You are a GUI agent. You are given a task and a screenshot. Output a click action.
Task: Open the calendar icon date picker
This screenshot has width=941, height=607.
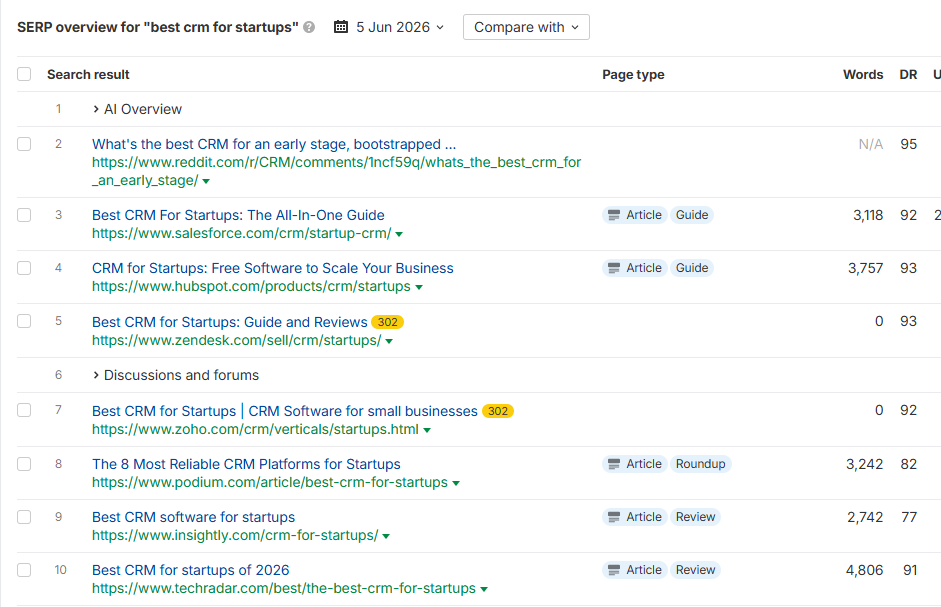[341, 27]
